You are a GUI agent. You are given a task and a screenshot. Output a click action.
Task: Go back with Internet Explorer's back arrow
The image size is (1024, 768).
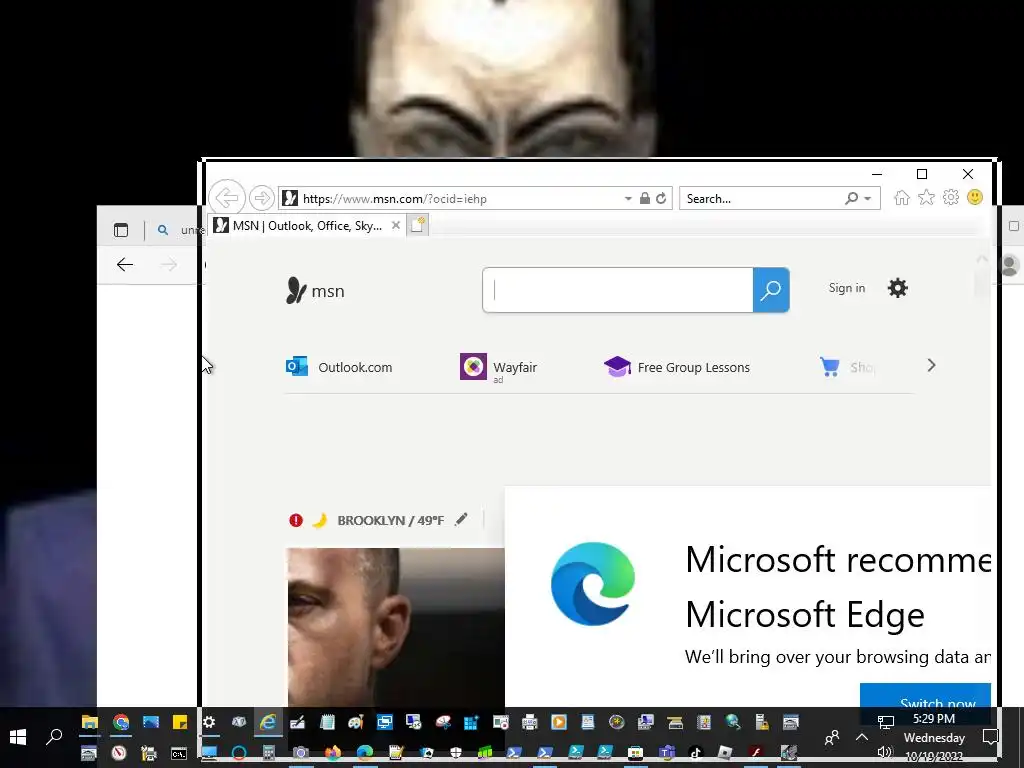click(227, 197)
